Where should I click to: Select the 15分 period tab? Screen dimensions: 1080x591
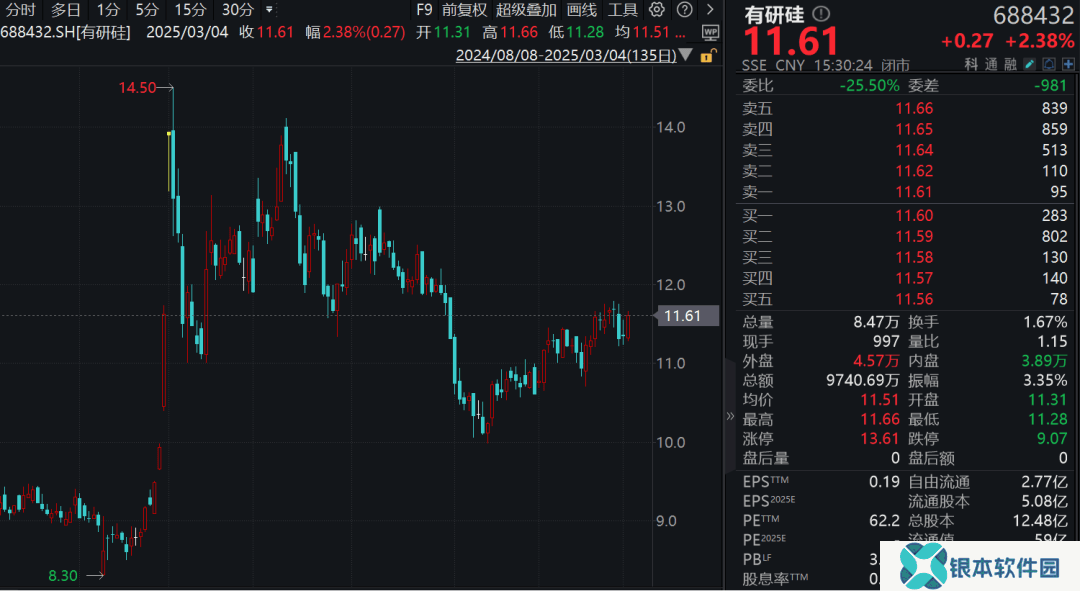[x=190, y=10]
